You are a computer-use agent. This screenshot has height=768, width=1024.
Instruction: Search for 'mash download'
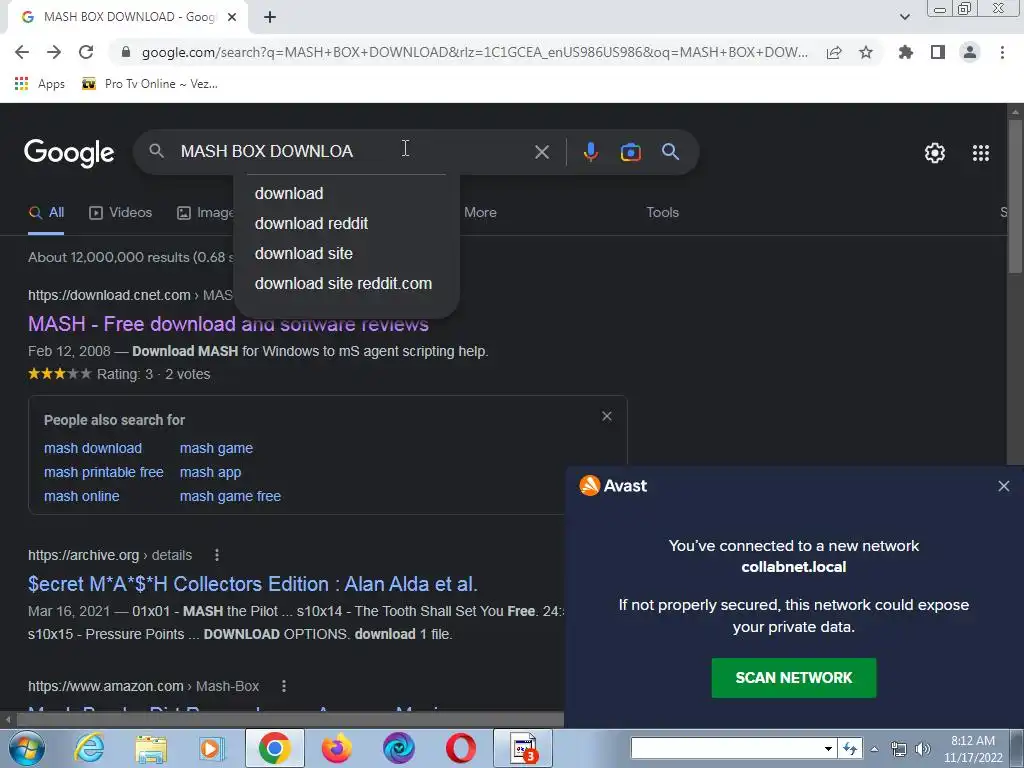coord(93,448)
